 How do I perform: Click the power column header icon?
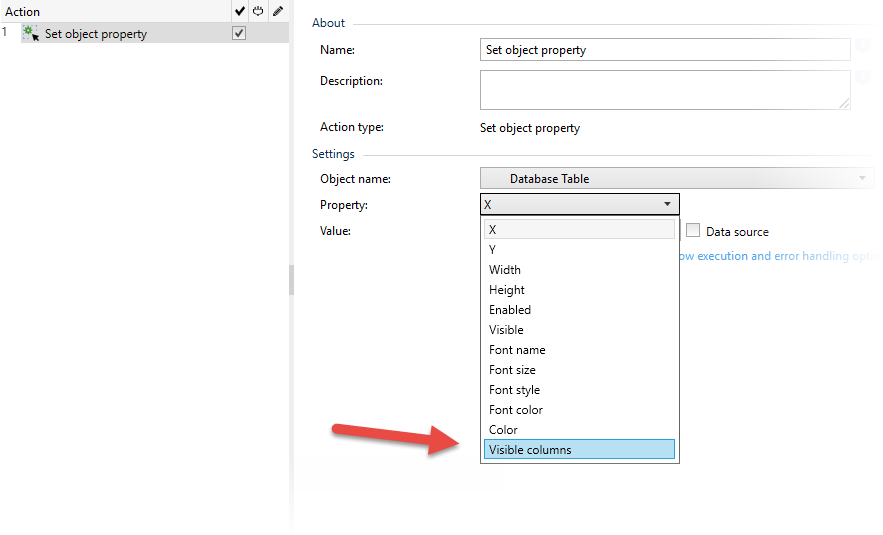click(x=258, y=11)
